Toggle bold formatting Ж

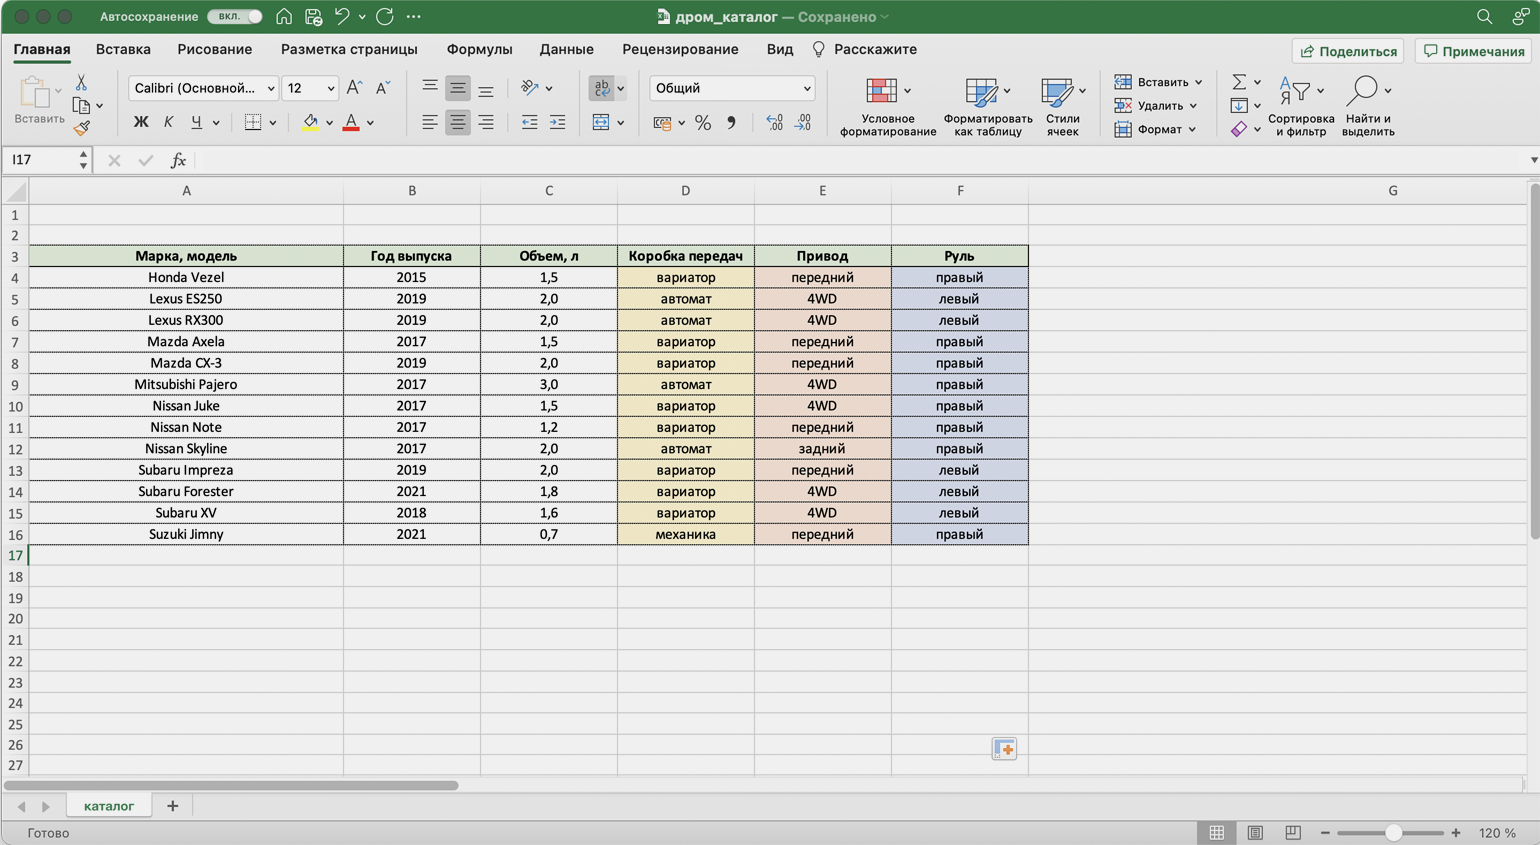[141, 122]
